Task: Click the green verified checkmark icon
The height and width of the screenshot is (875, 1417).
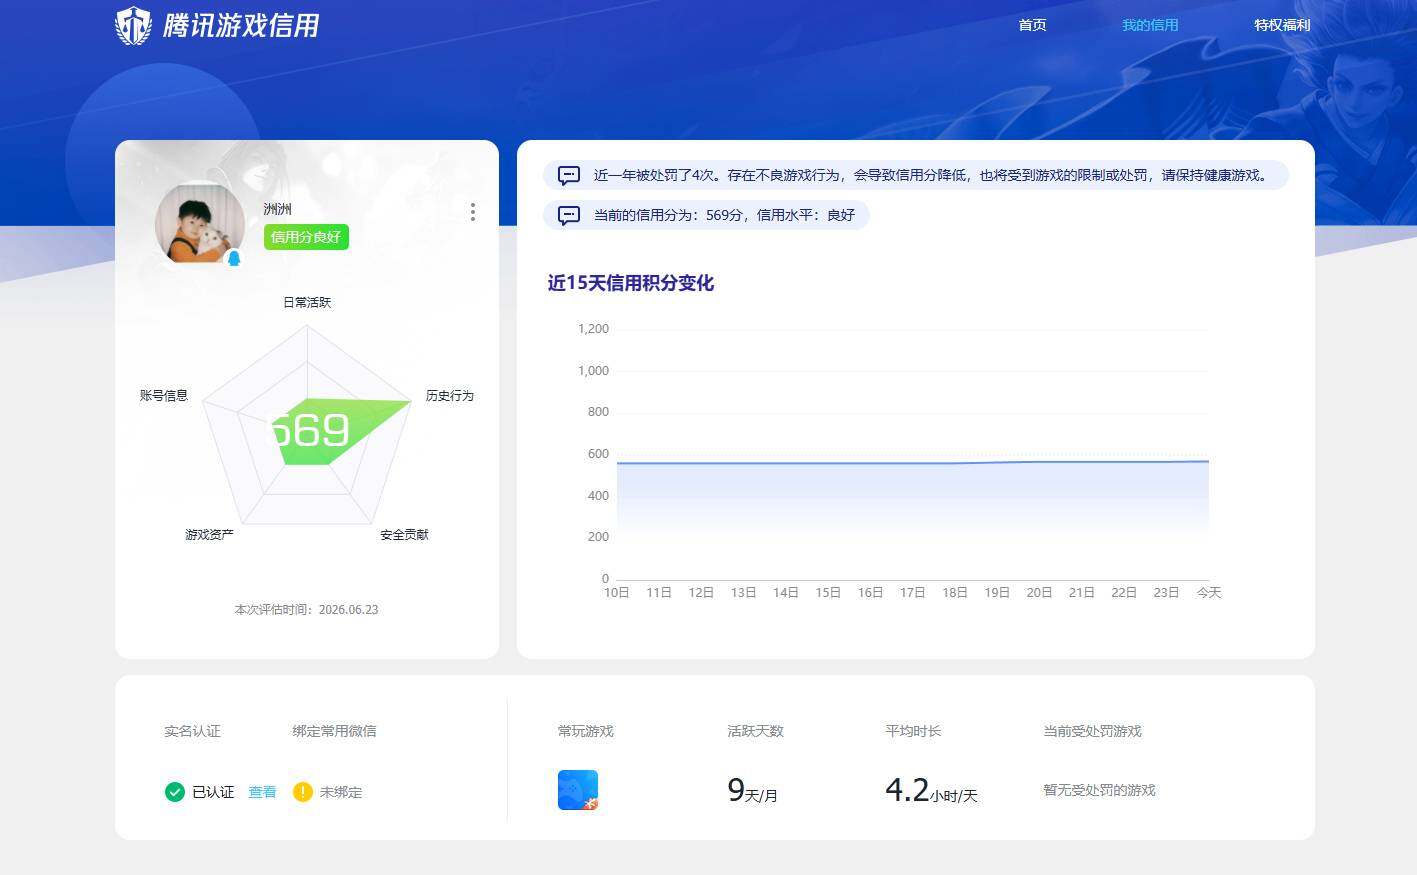Action: click(175, 792)
